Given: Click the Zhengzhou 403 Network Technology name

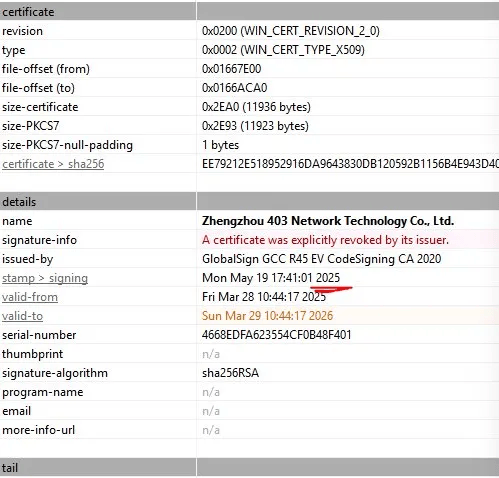Looking at the screenshot, I should 328,221.
